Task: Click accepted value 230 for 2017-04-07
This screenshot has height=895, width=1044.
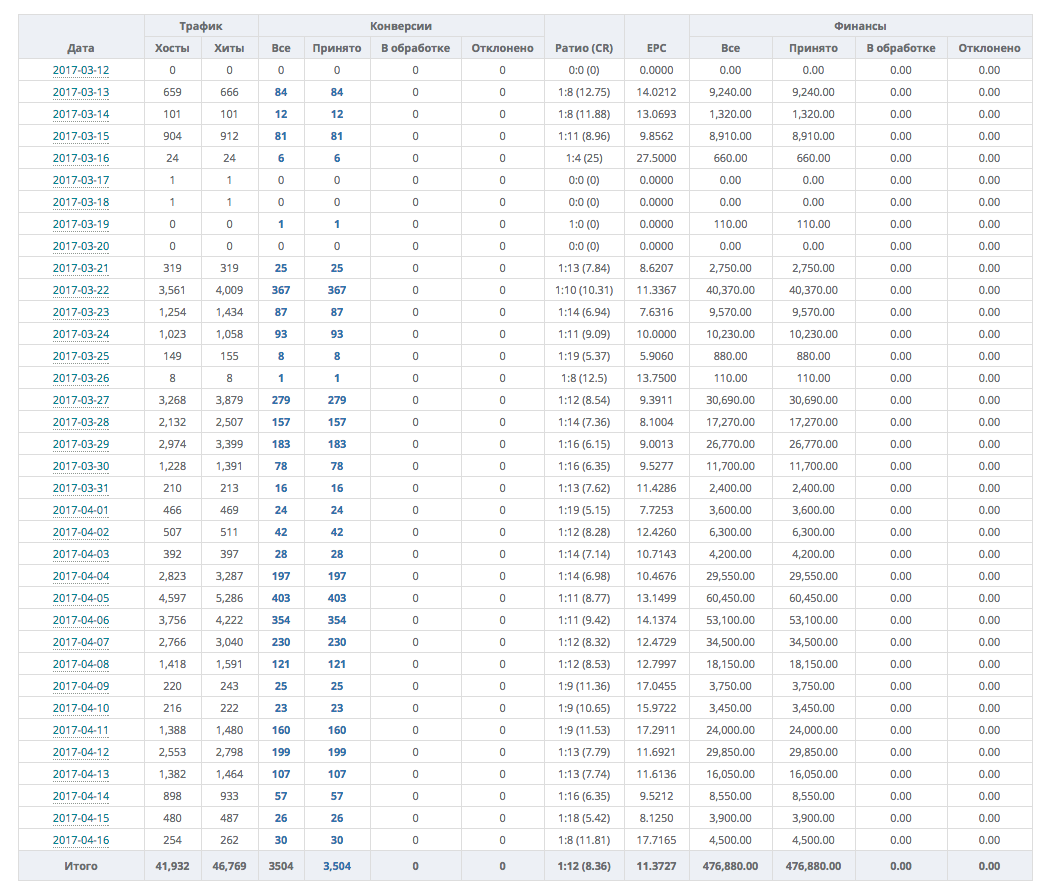Action: click(337, 642)
